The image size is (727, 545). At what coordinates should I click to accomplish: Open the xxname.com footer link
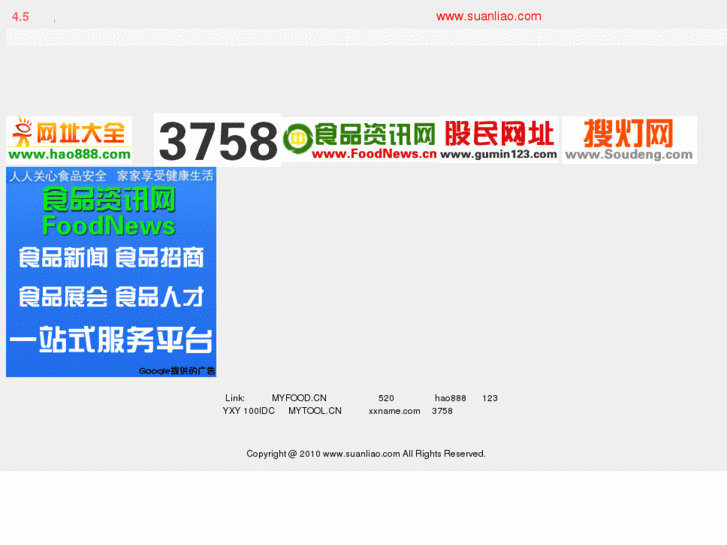coord(395,411)
